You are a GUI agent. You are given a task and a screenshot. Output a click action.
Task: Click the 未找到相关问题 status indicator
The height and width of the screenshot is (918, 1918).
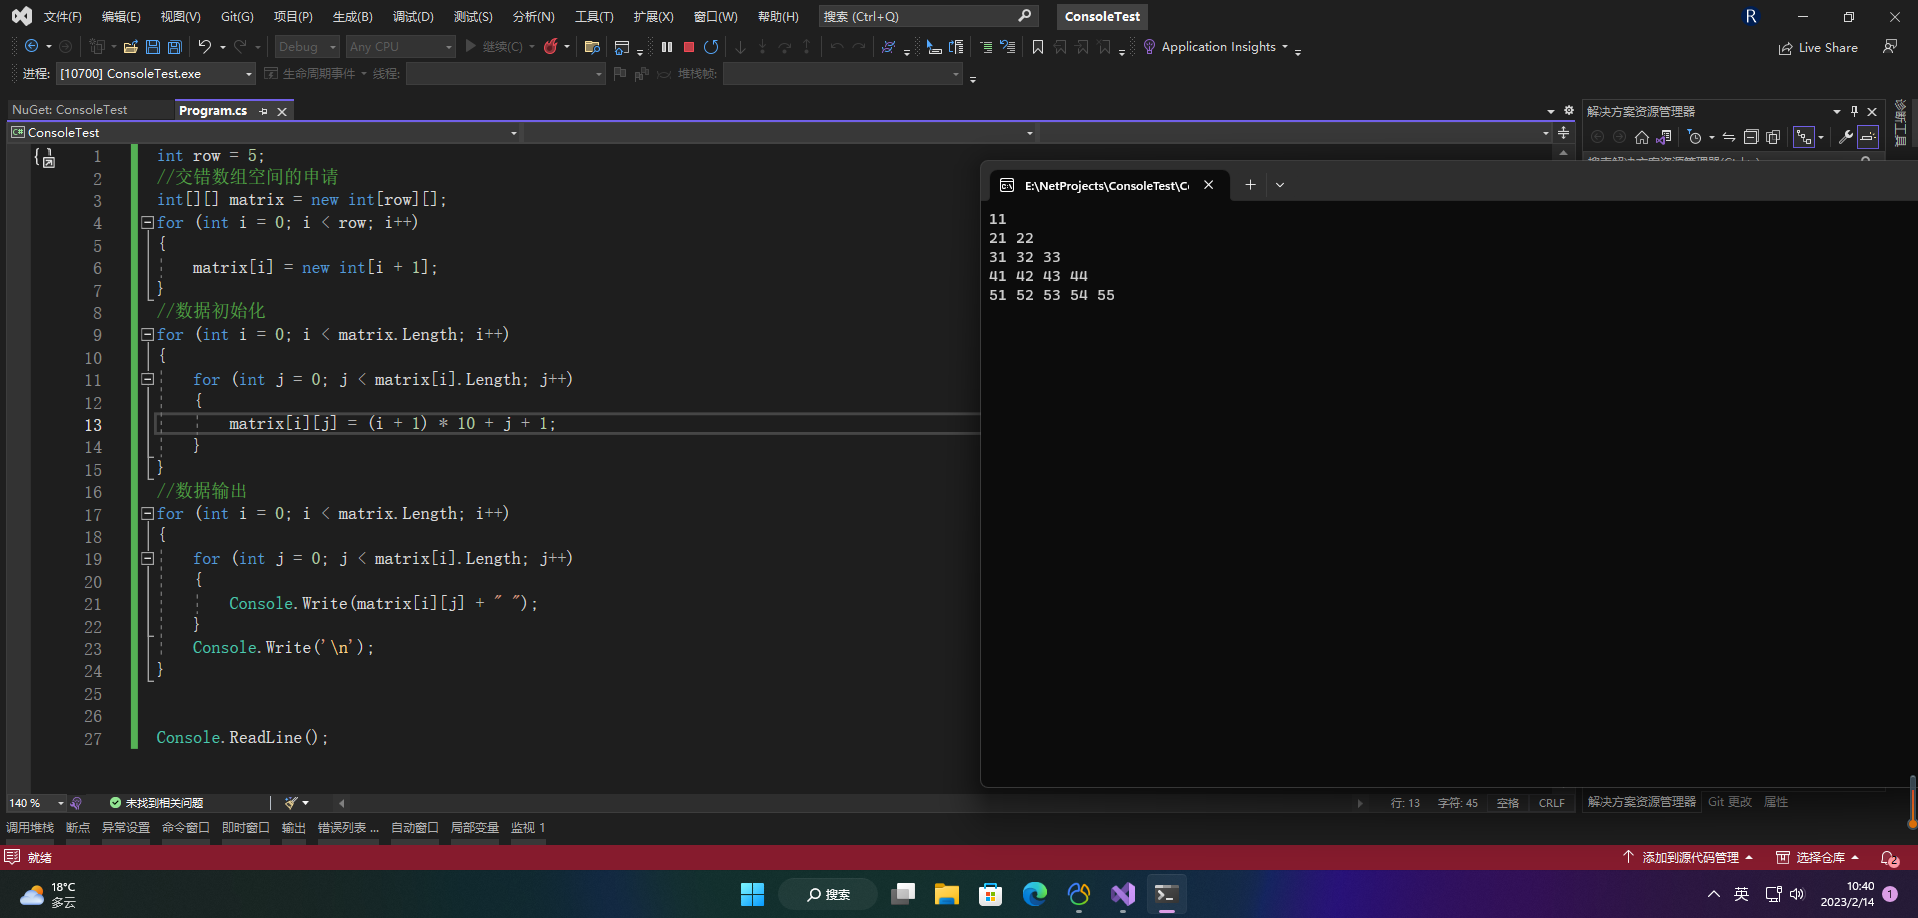[156, 803]
